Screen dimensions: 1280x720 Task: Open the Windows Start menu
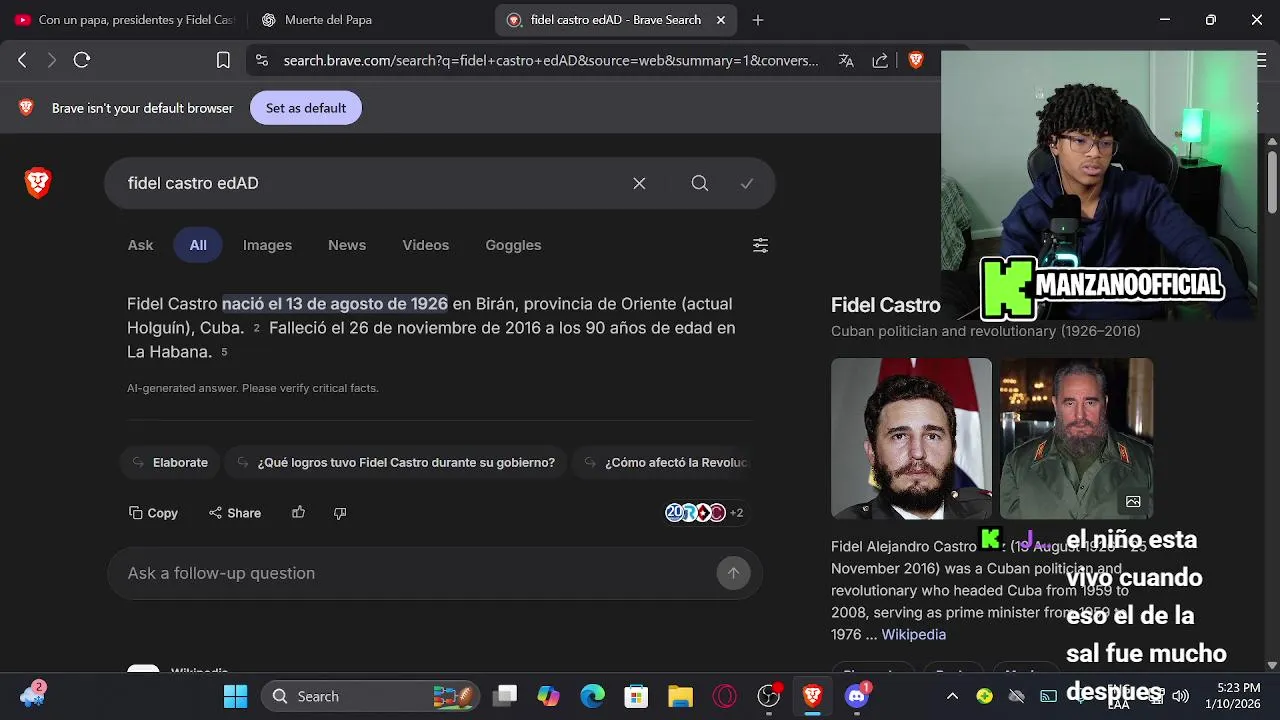click(x=235, y=696)
